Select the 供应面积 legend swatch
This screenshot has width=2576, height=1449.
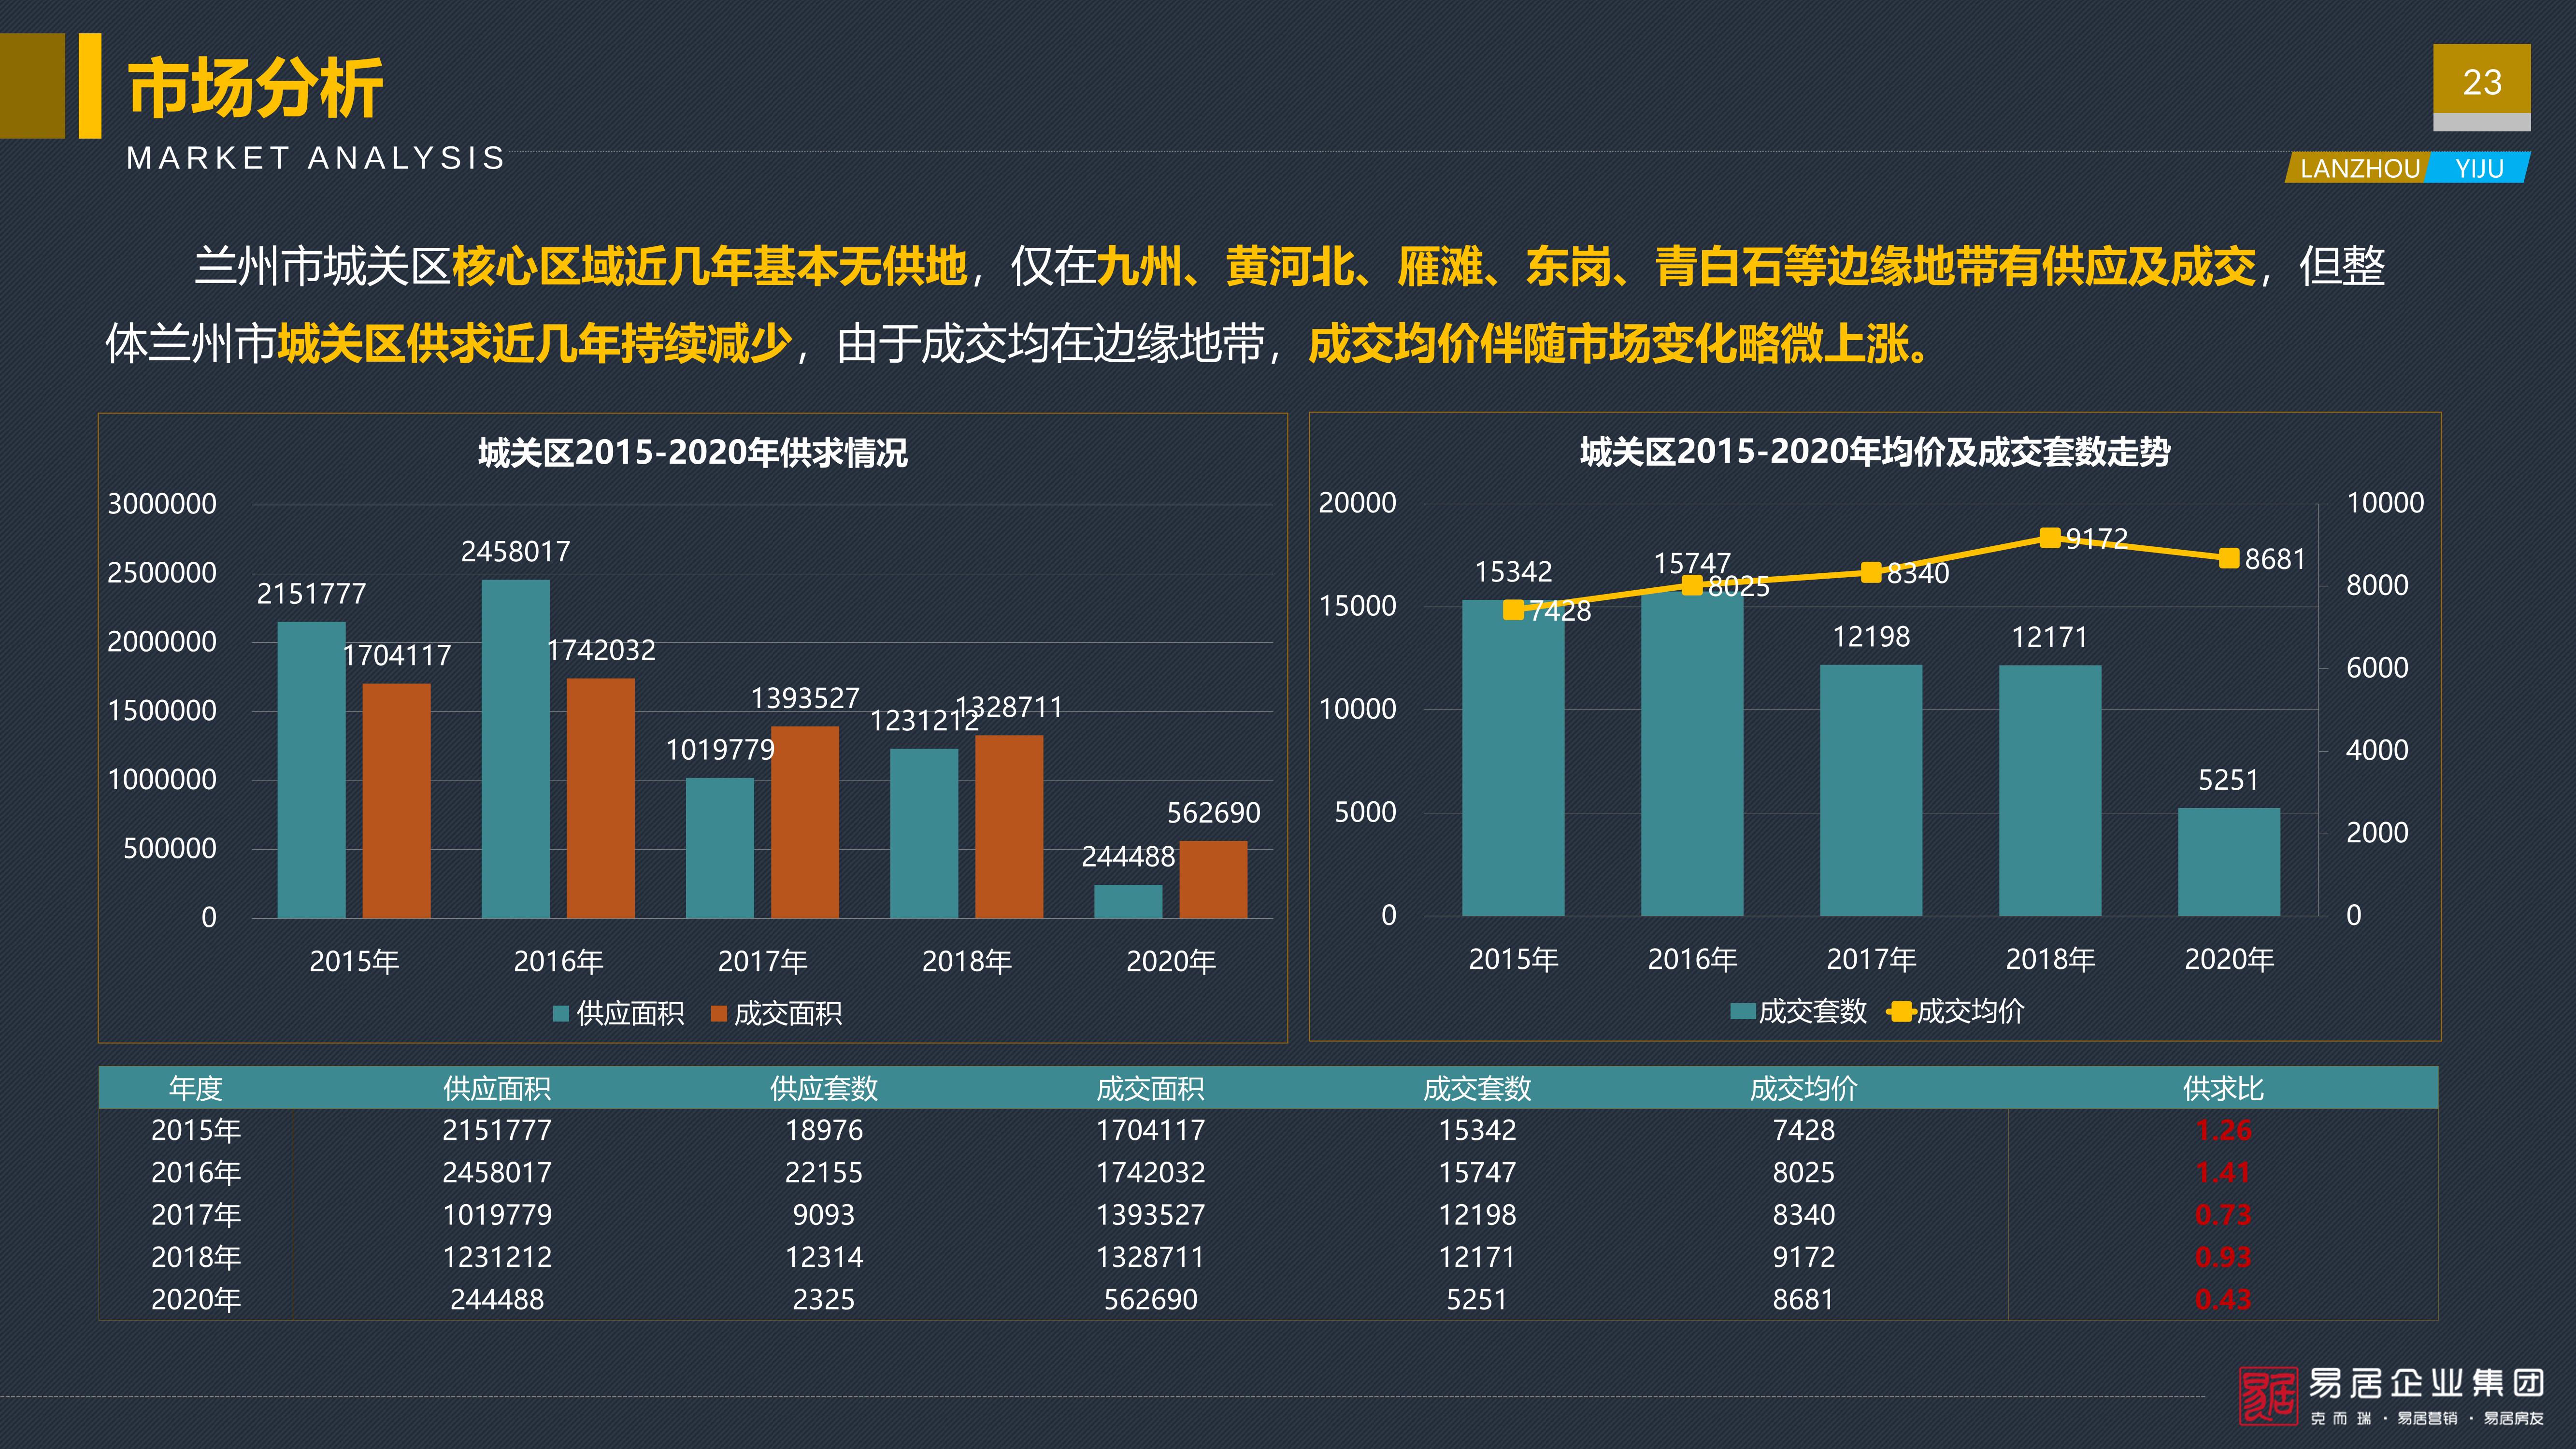click(561, 1014)
